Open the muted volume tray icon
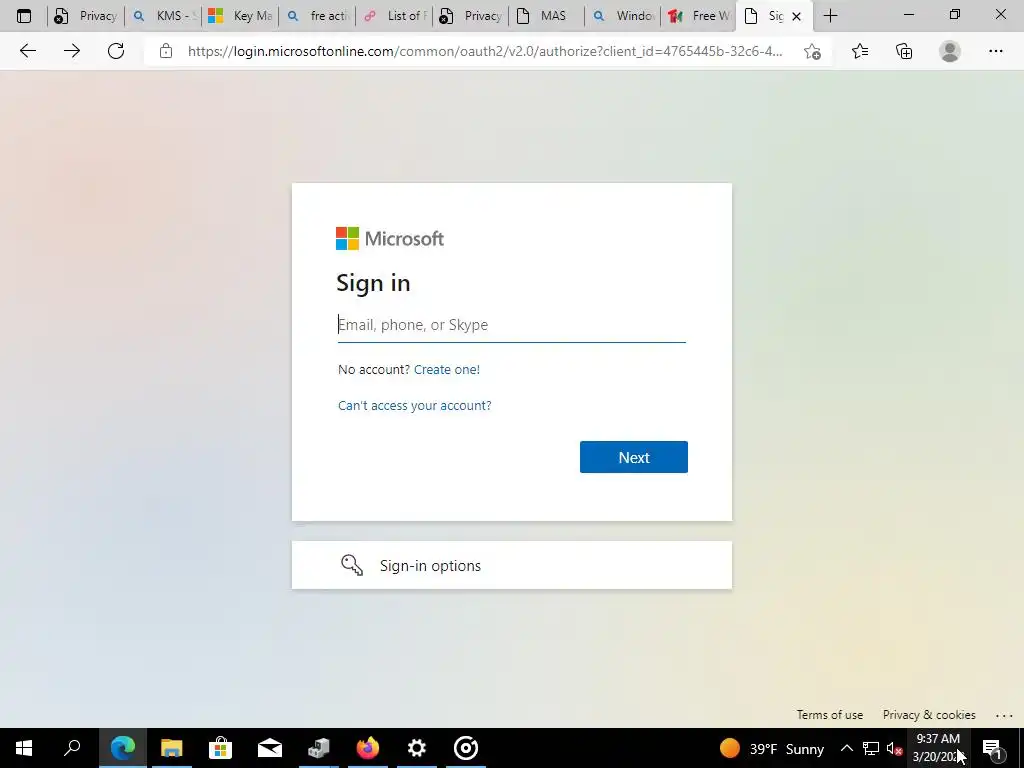The height and width of the screenshot is (768, 1024). 895,748
